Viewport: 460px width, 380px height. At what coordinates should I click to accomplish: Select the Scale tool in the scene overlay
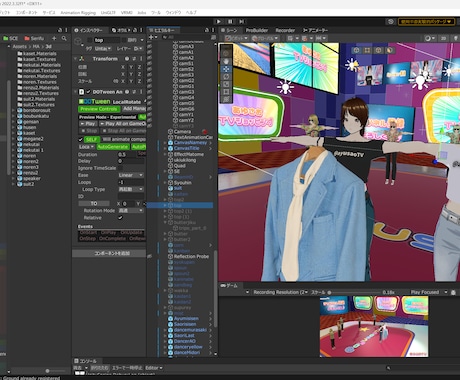tap(226, 84)
